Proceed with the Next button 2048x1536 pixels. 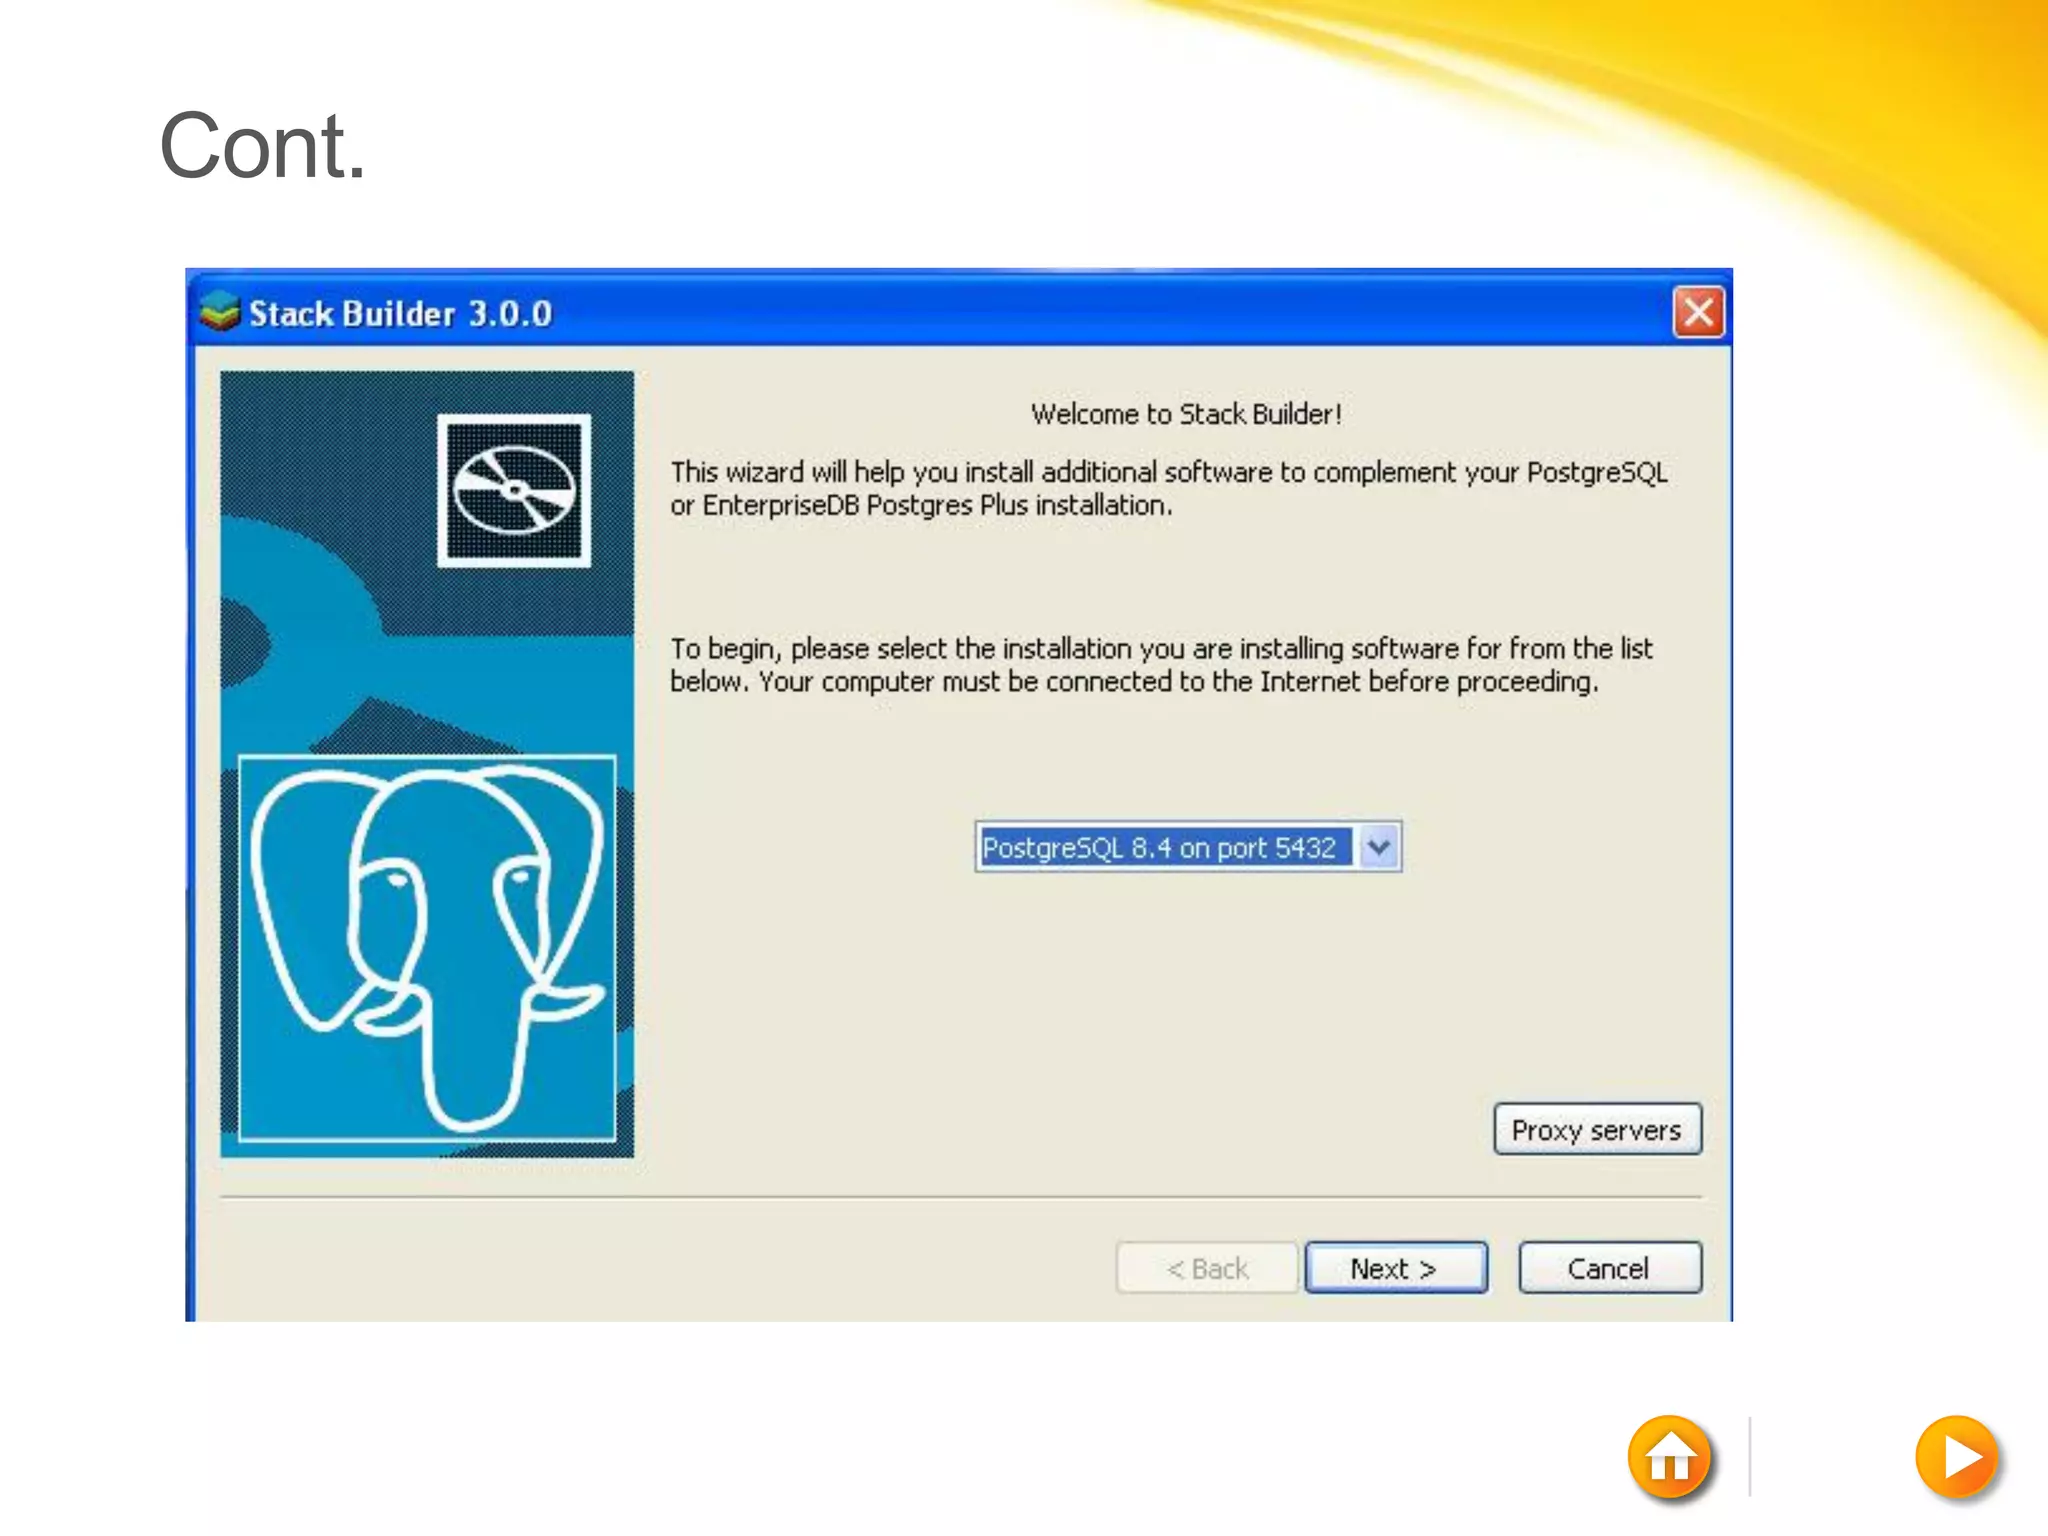tap(1396, 1268)
